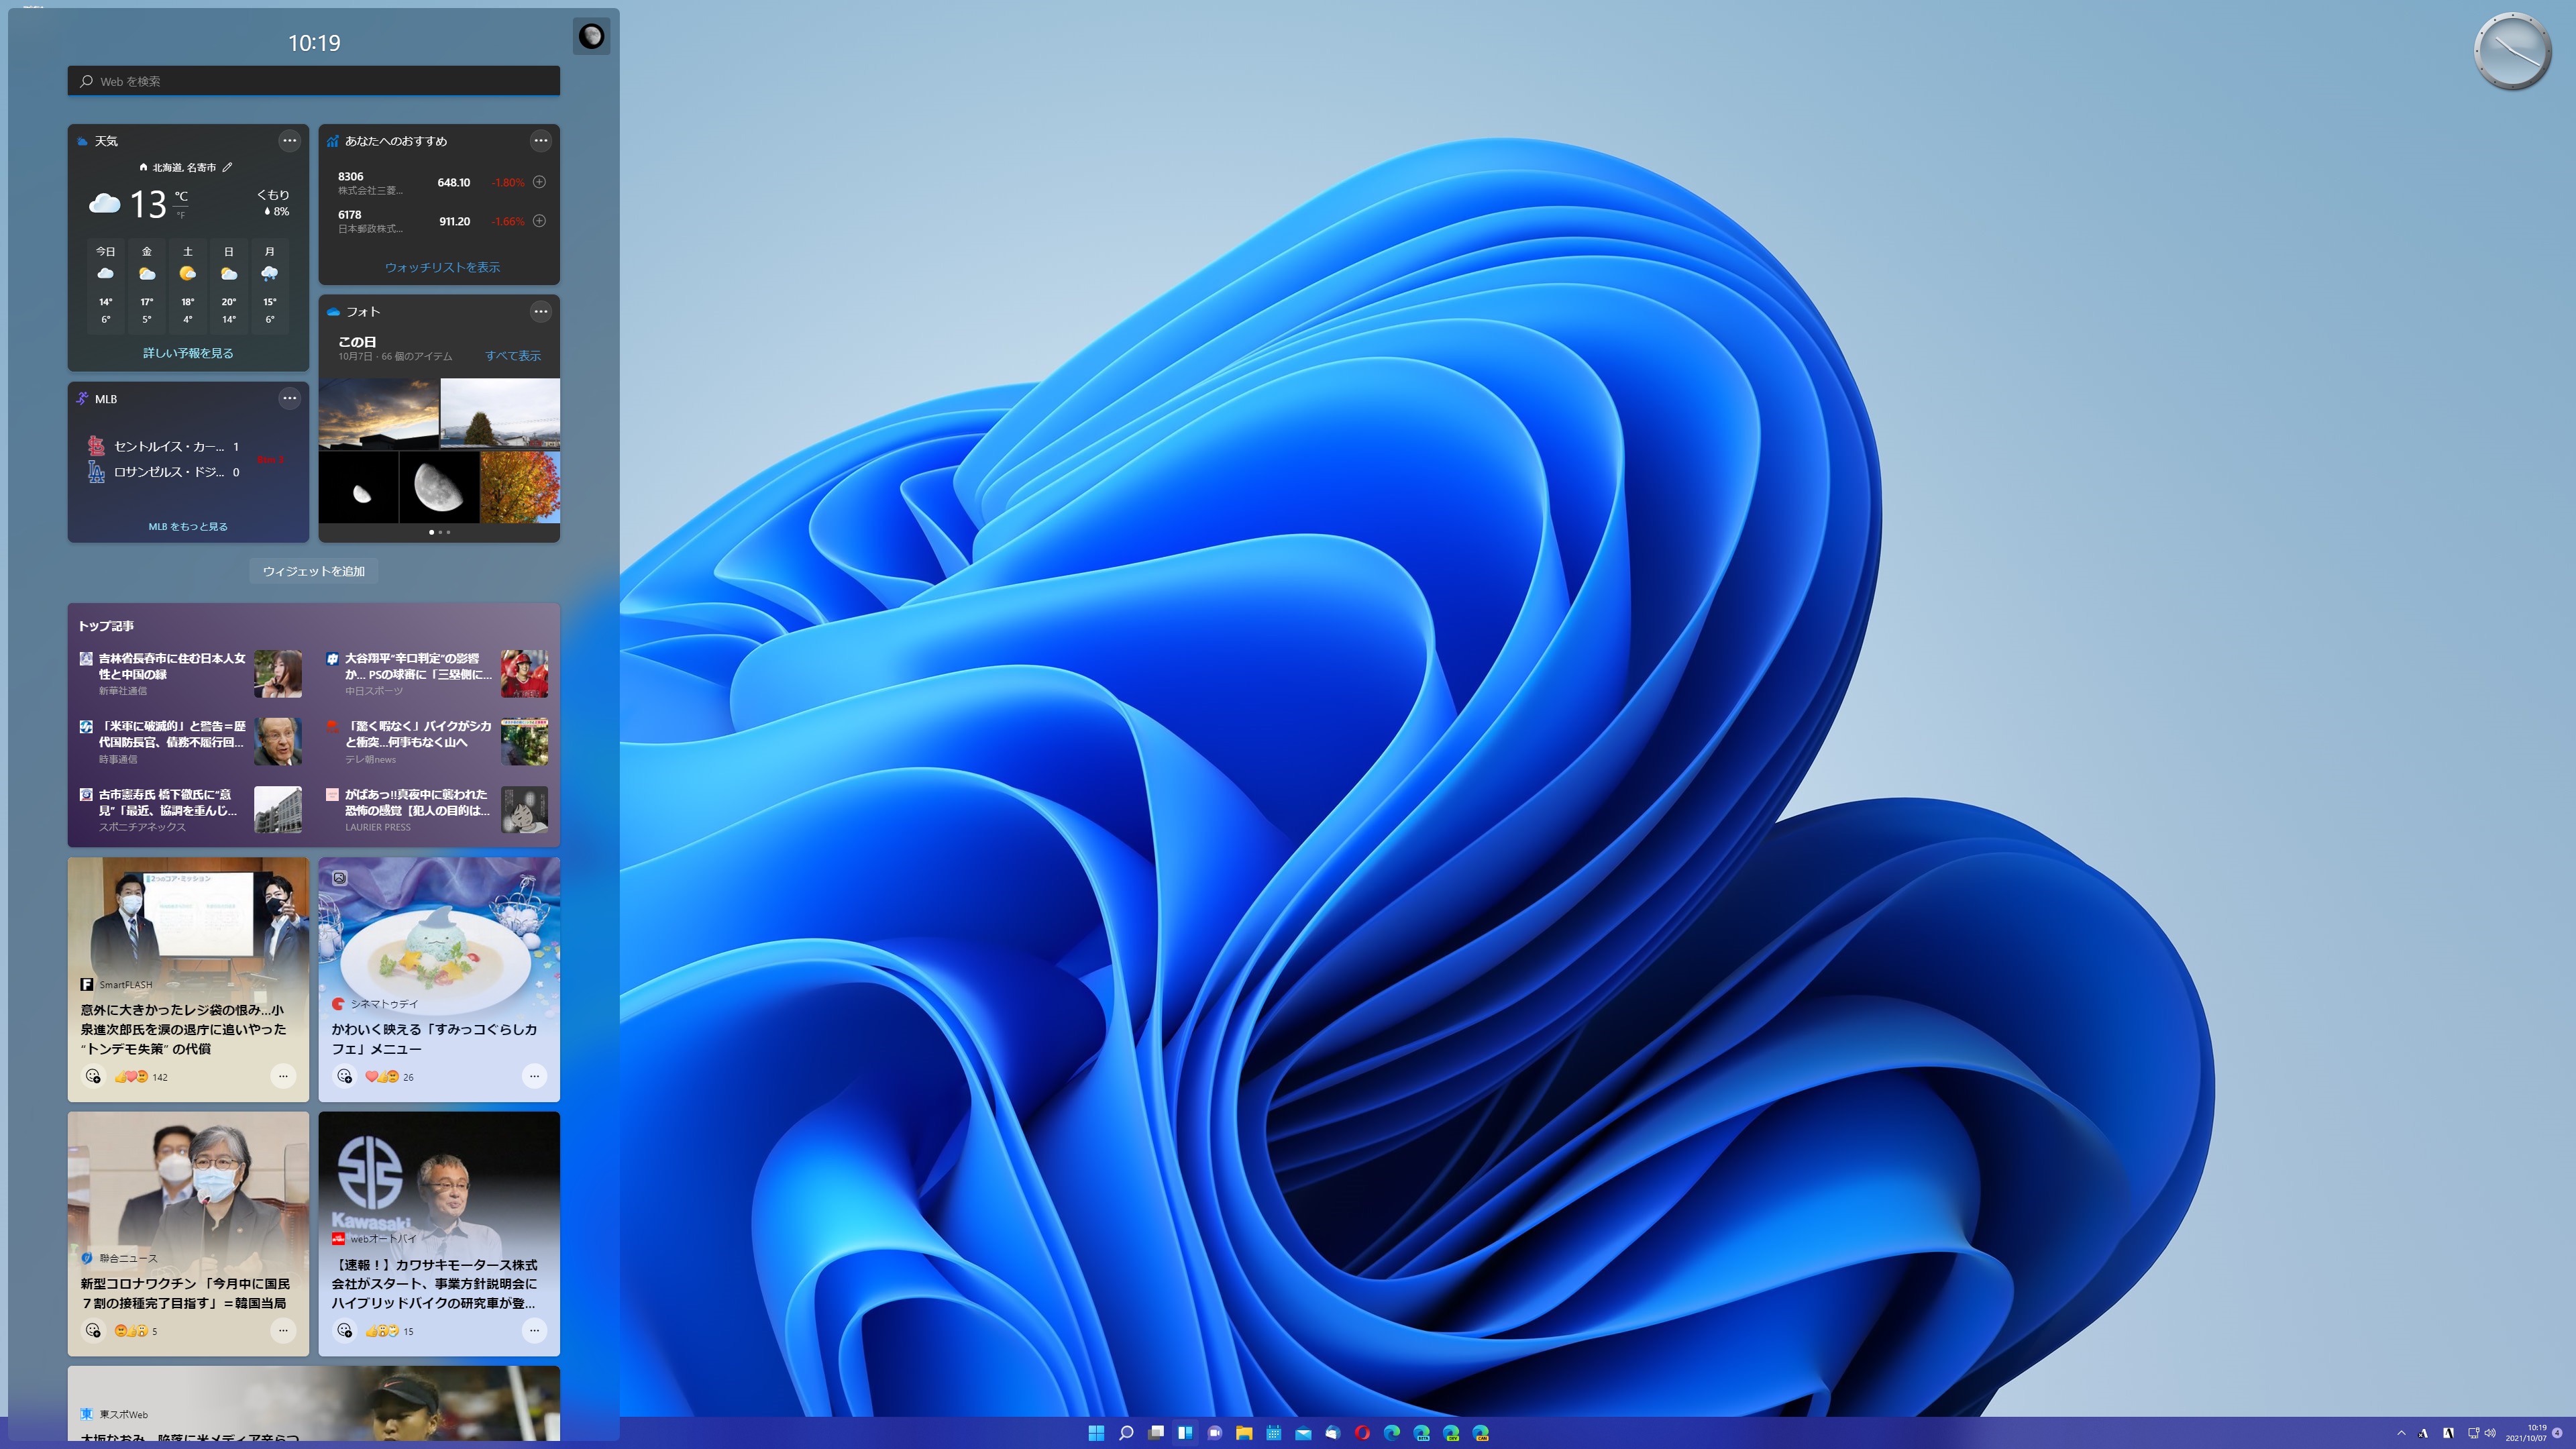The height and width of the screenshot is (1449, 2576).
Task: Show hidden system tray icons
Action: pos(2401,1433)
